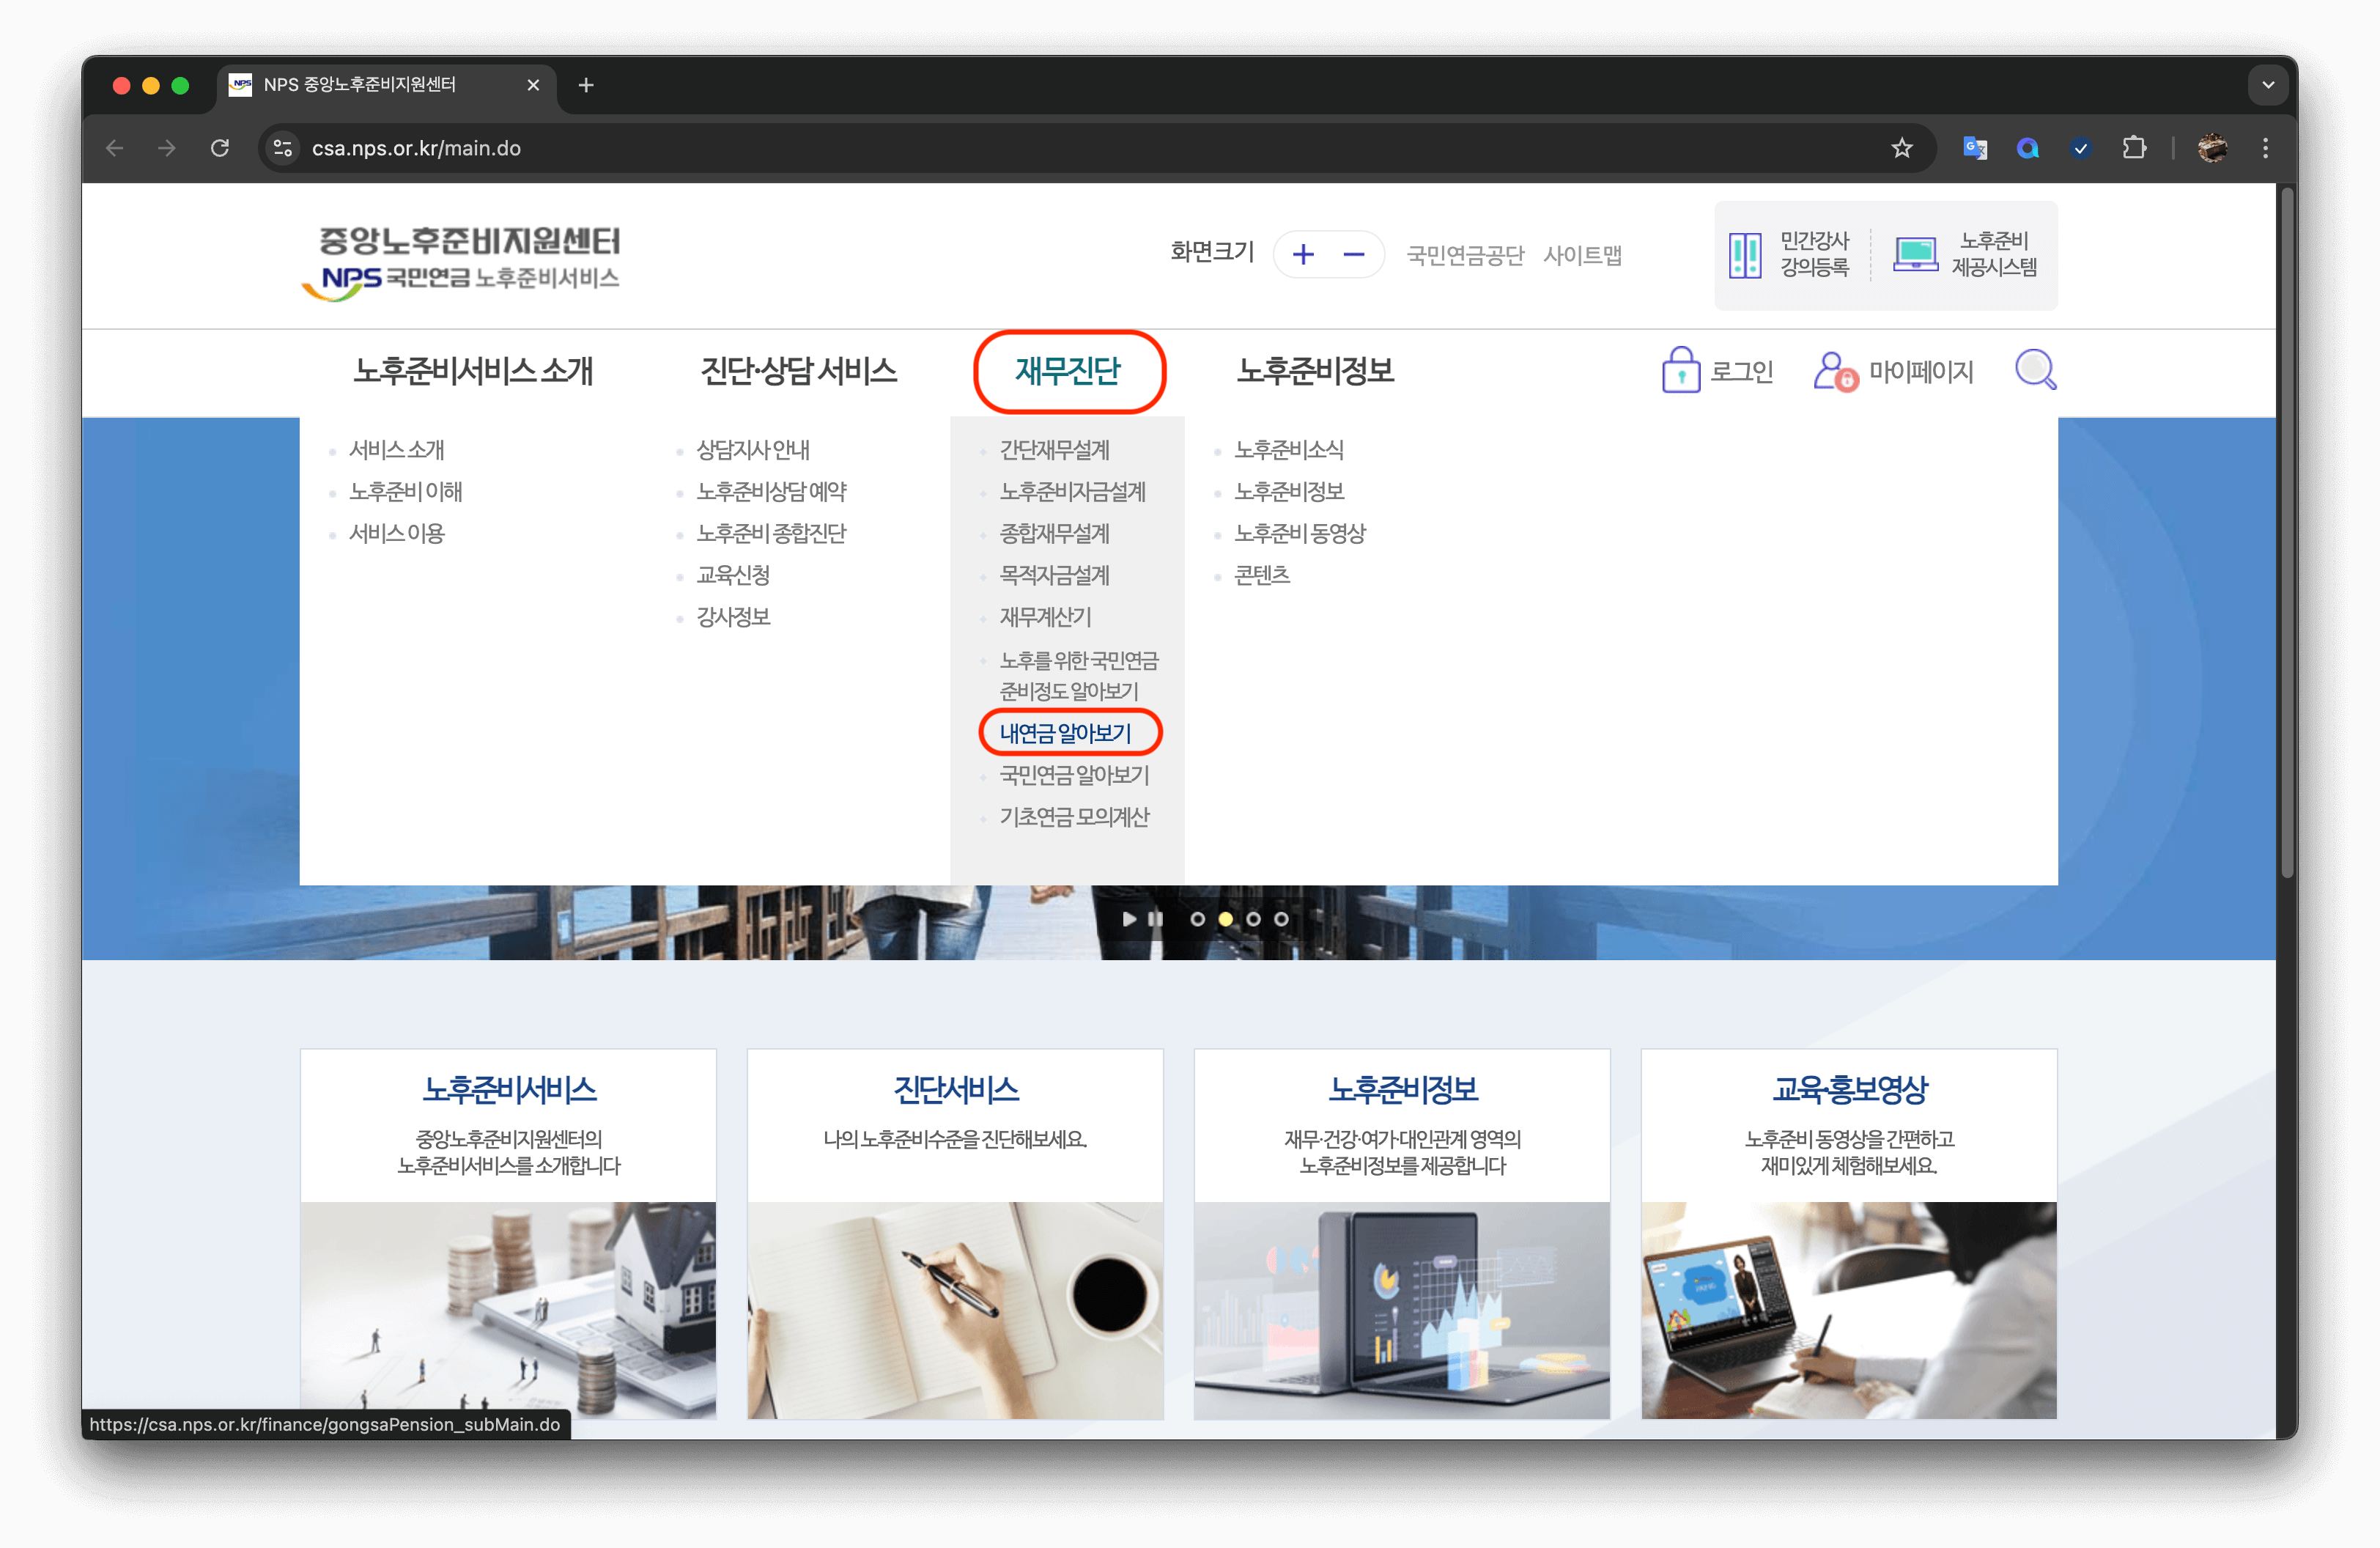Screen dimensions: 2380x1548
Task: Select 내연금 알아보기 submenu item
Action: click(x=1065, y=733)
